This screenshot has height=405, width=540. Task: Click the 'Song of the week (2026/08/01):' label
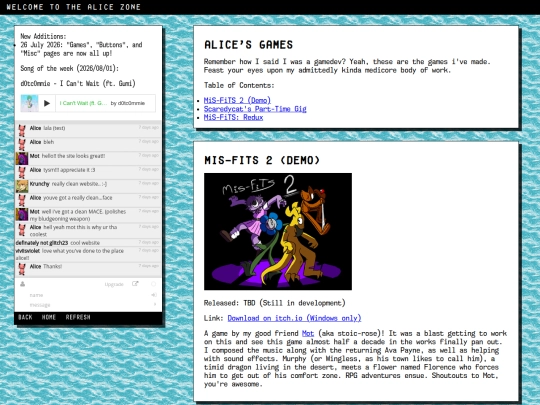(x=69, y=68)
